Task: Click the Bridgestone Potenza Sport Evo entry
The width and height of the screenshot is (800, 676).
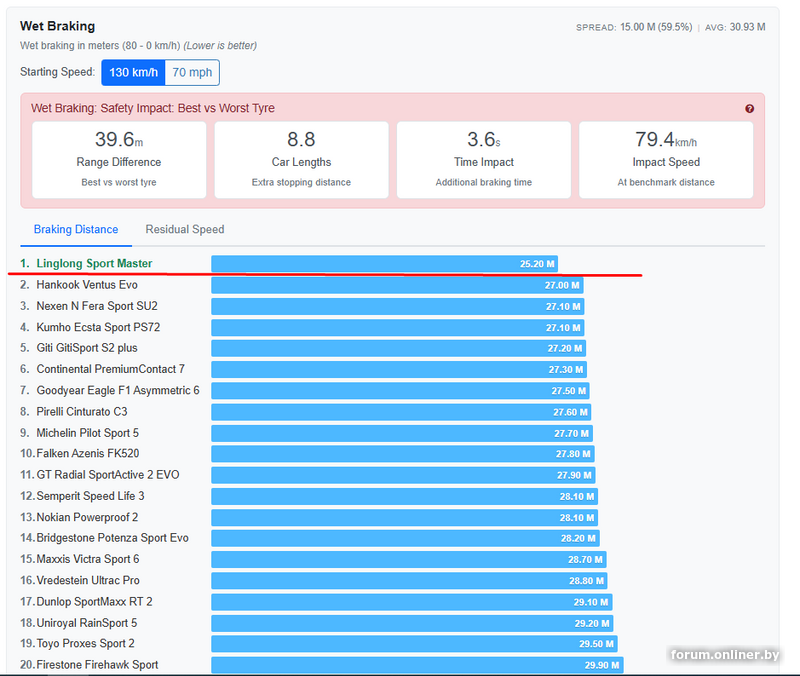Action: (112, 538)
